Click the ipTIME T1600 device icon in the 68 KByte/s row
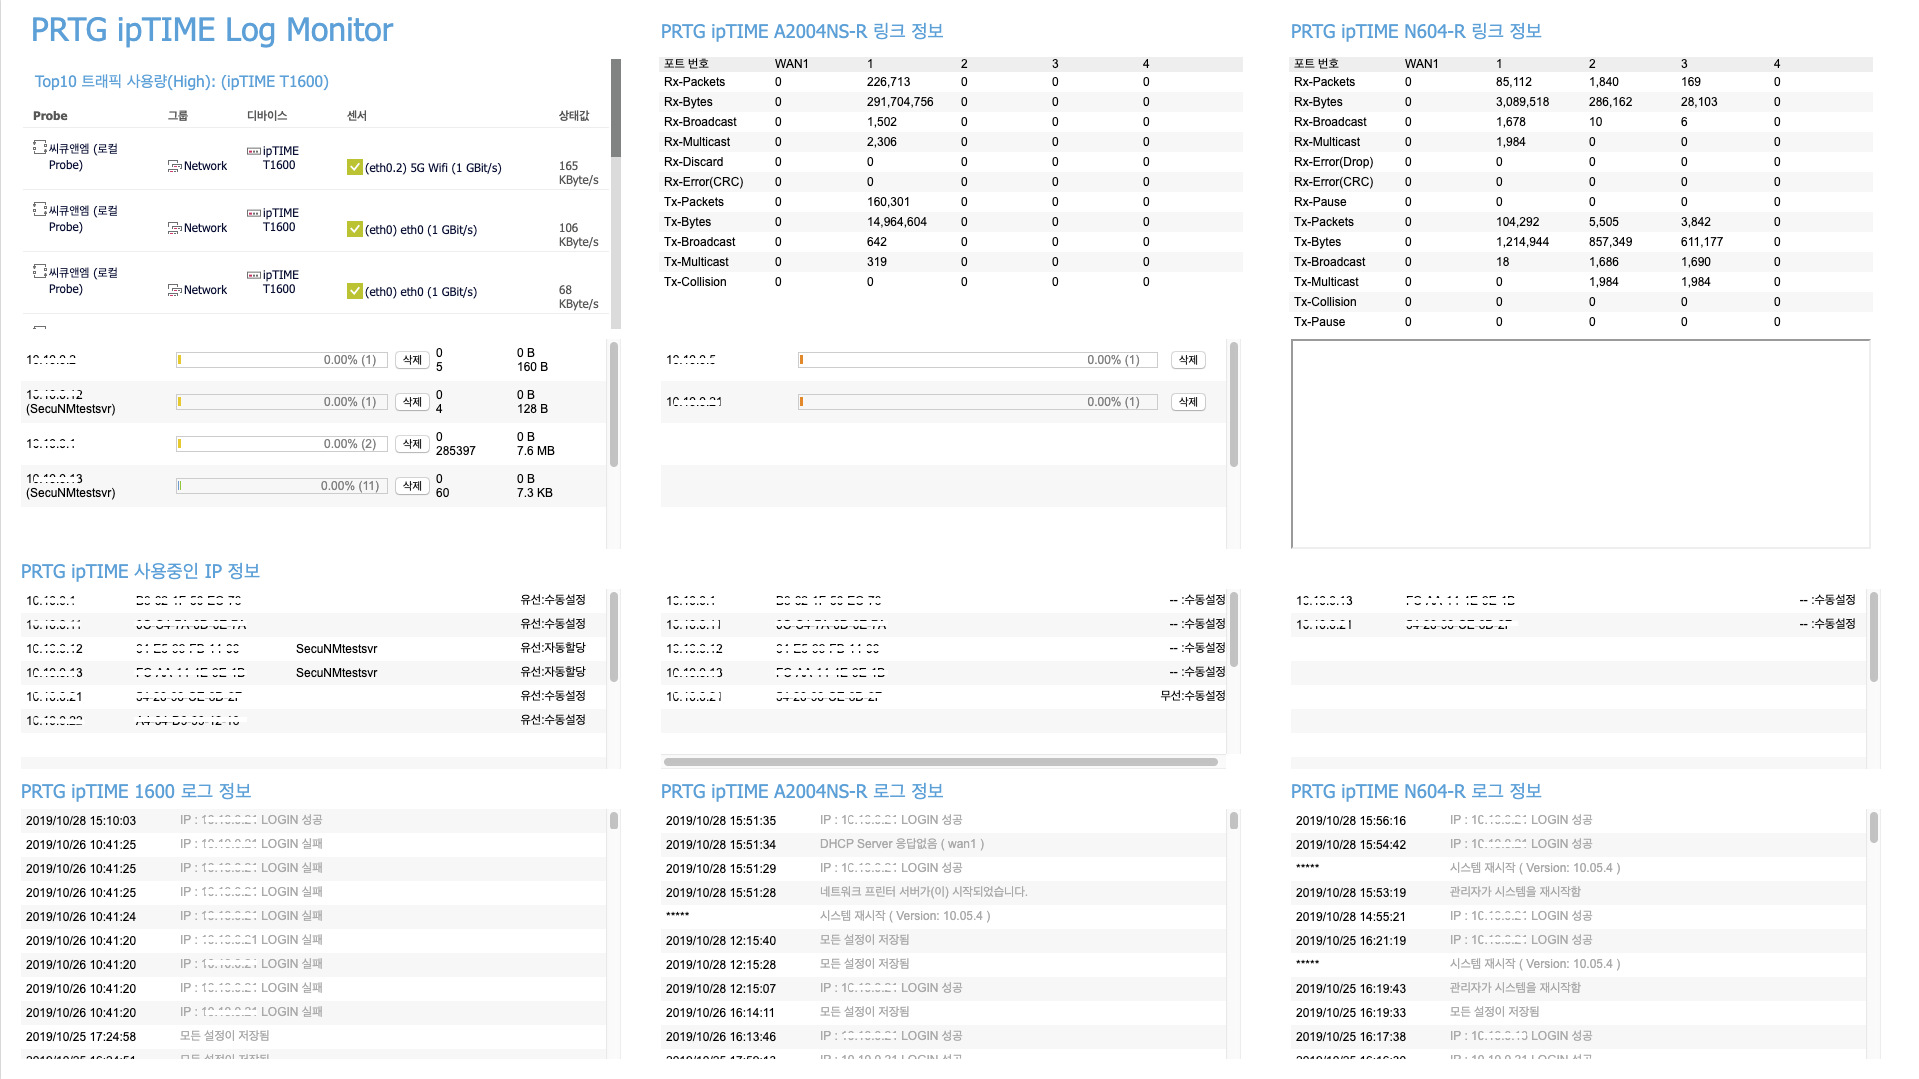Viewport: 1919px width, 1079px height. (254, 276)
